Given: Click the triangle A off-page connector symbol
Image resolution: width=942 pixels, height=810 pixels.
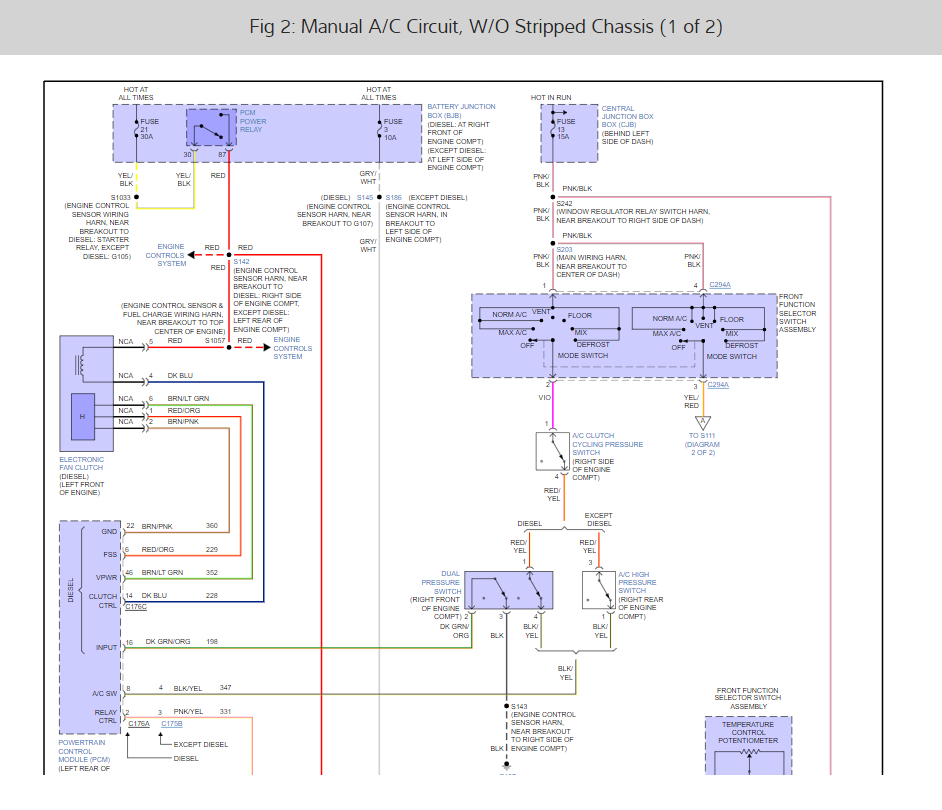Looking at the screenshot, I should [703, 422].
